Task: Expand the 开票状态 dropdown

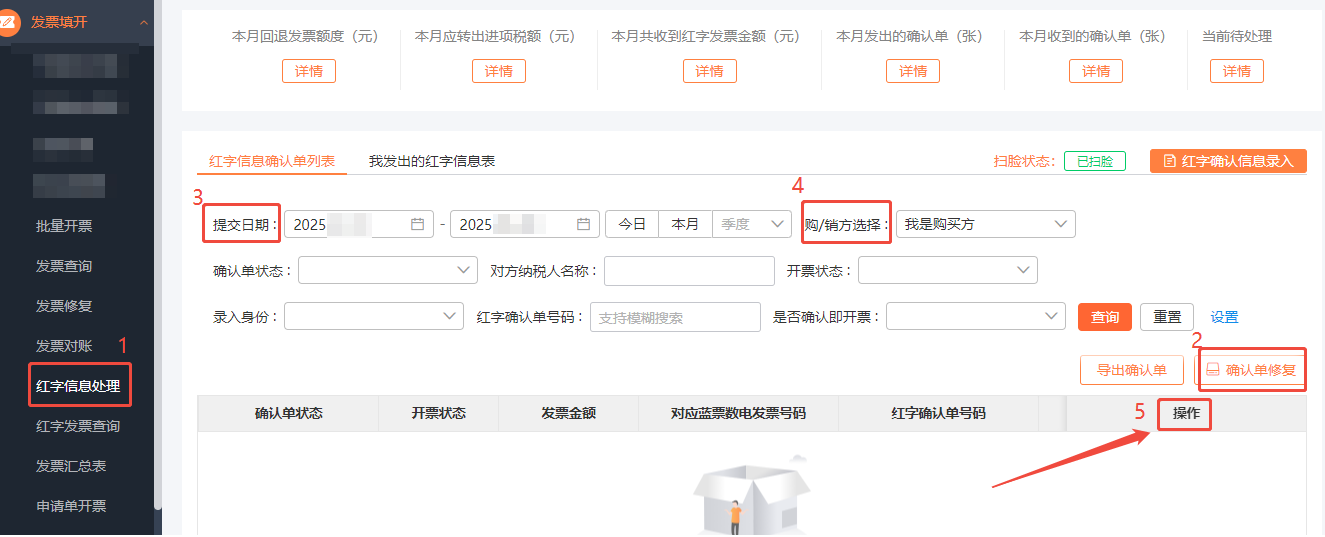Action: 947,271
